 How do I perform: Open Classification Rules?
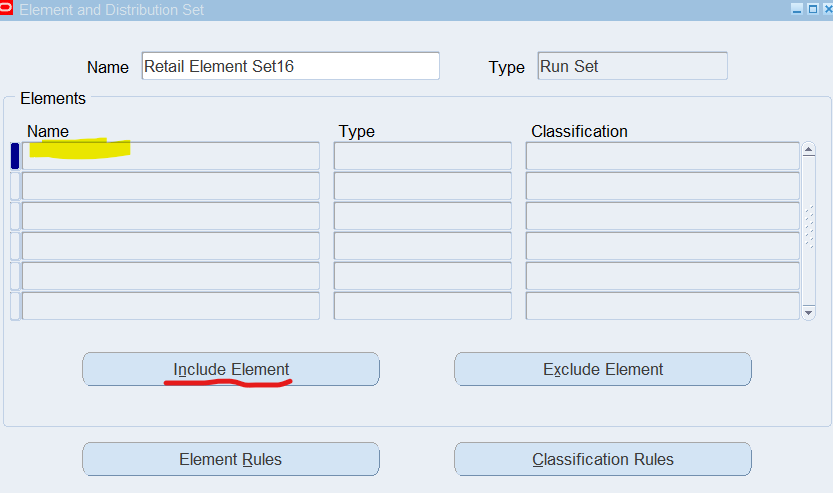602,459
